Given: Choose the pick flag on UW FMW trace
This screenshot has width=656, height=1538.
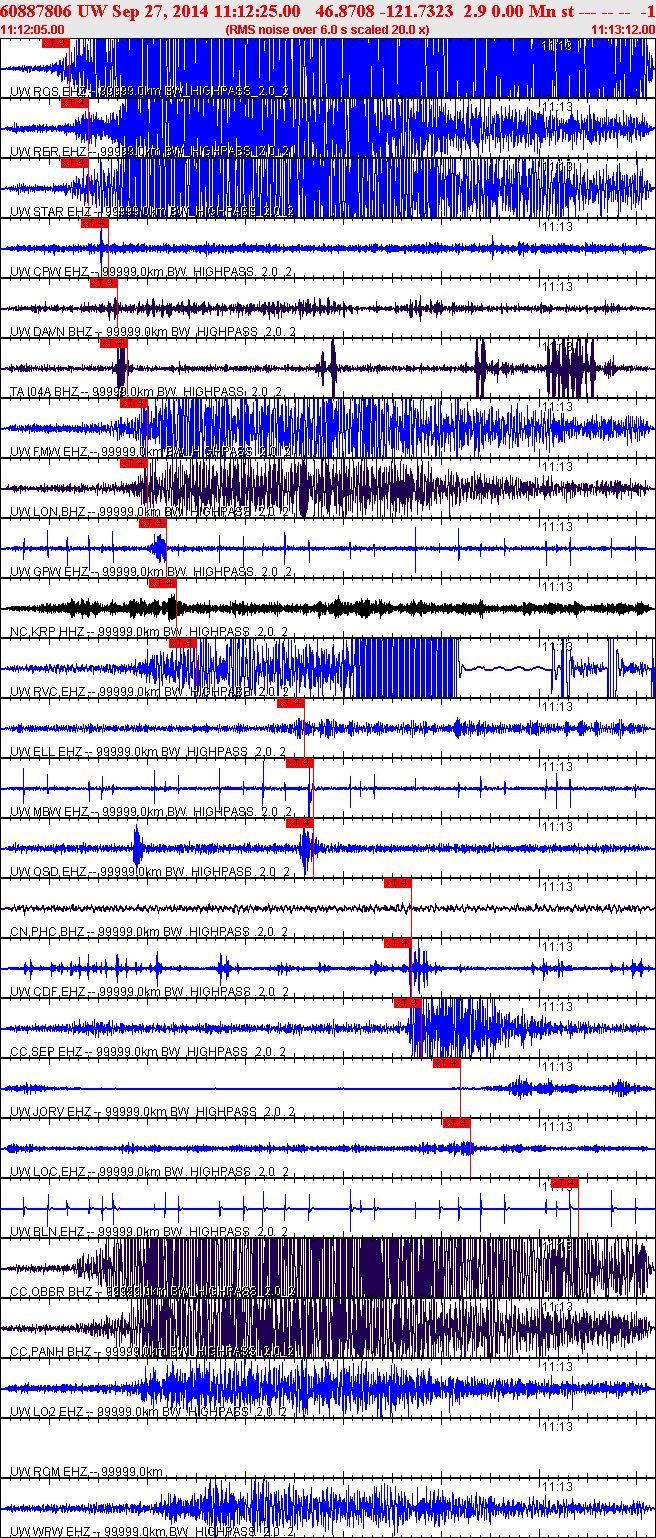Looking at the screenshot, I should pyautogui.click(x=134, y=403).
